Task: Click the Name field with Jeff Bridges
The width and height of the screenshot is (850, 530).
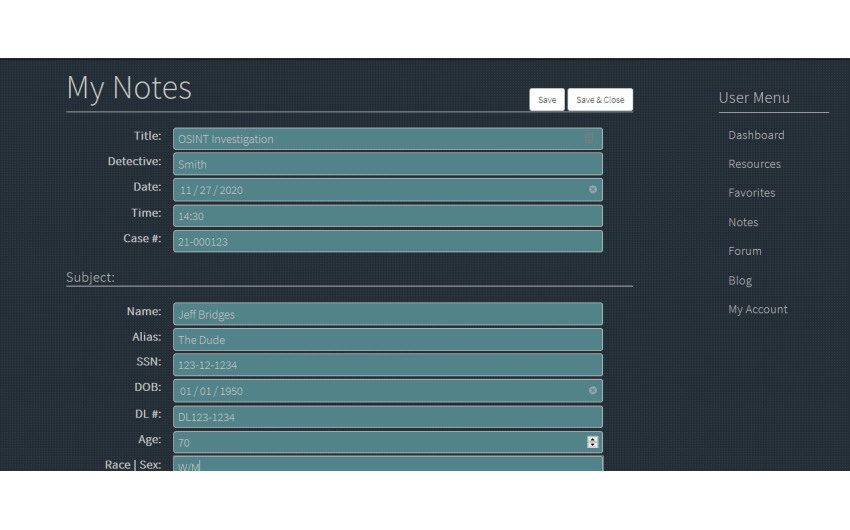Action: click(387, 314)
